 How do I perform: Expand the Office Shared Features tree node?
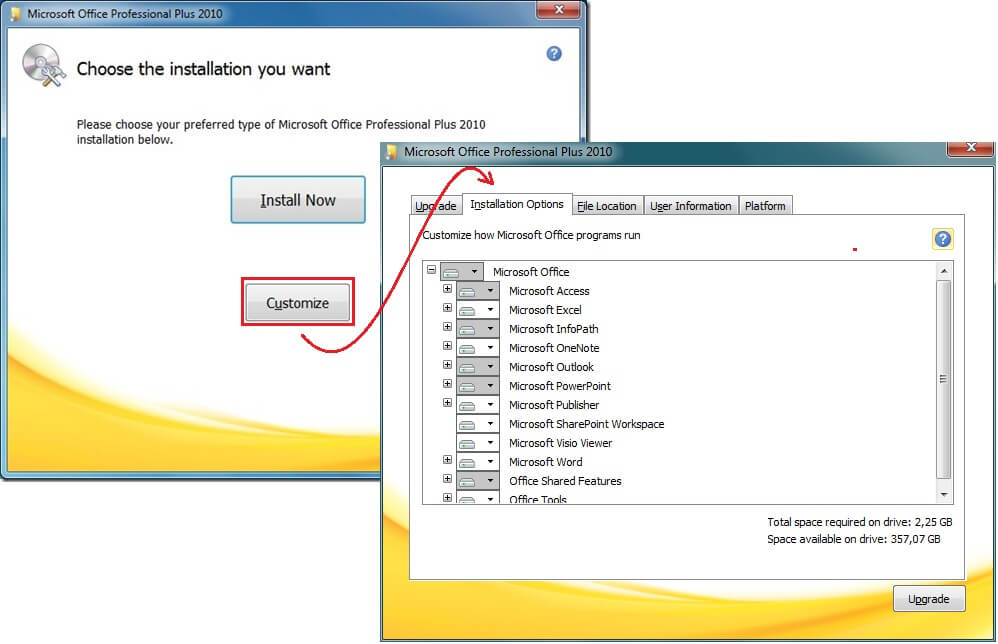[x=447, y=479]
